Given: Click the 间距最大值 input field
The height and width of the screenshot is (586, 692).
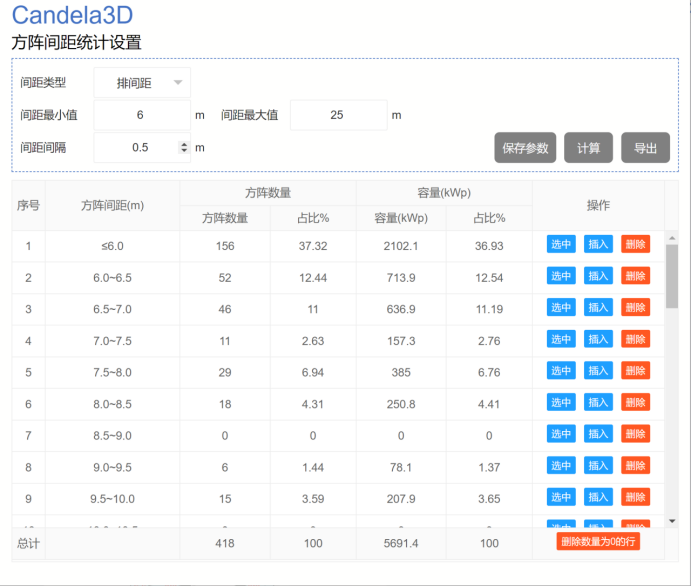Looking at the screenshot, I should 338,115.
